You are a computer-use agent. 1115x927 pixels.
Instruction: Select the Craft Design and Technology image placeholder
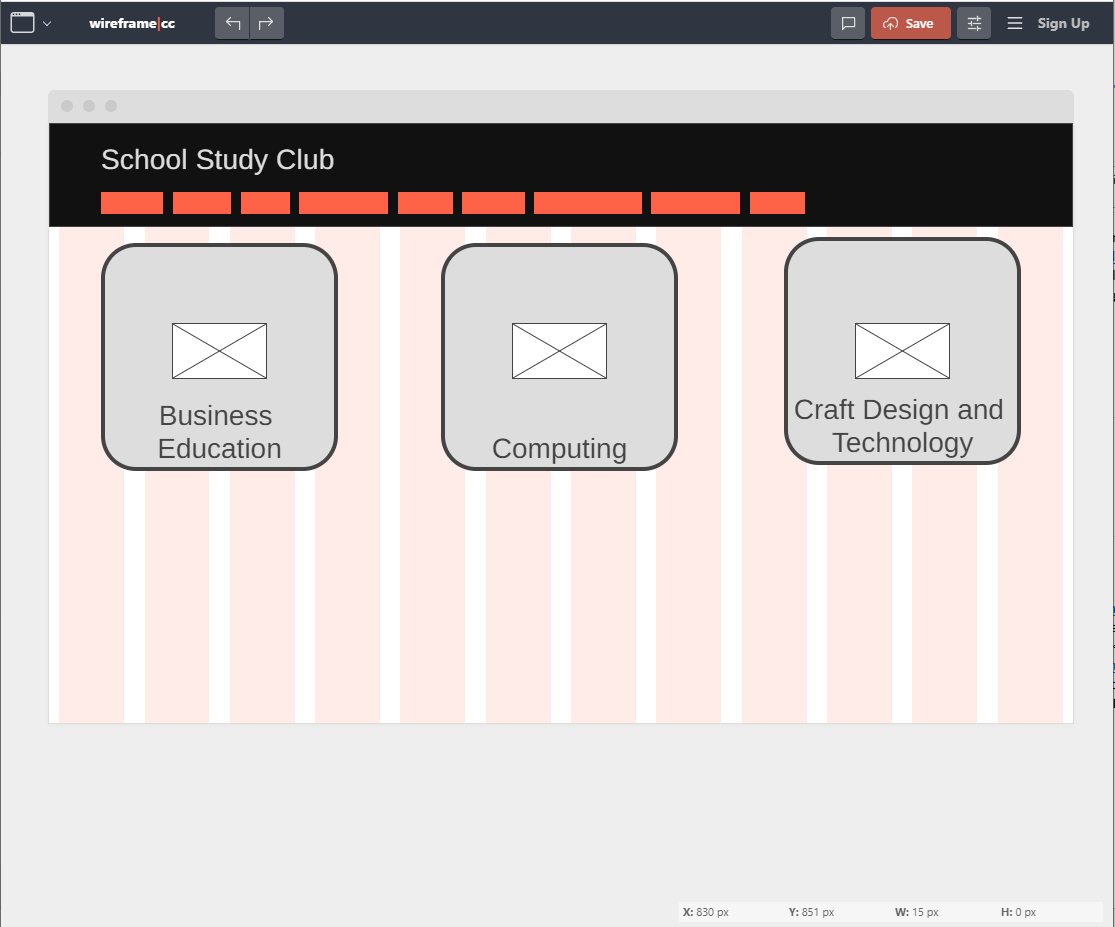coord(902,351)
